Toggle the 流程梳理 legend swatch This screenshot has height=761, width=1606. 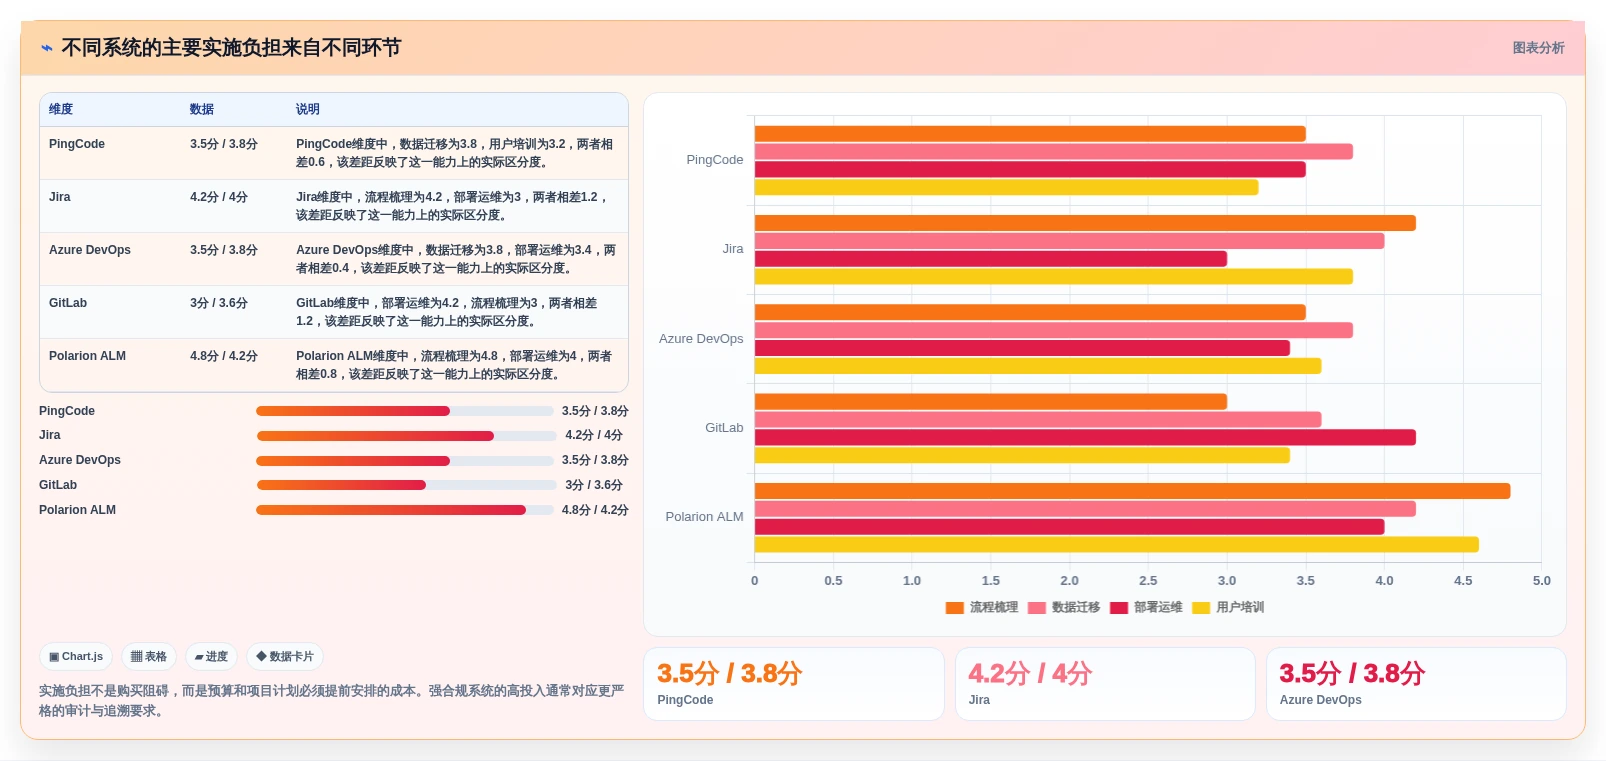pyautogui.click(x=954, y=608)
